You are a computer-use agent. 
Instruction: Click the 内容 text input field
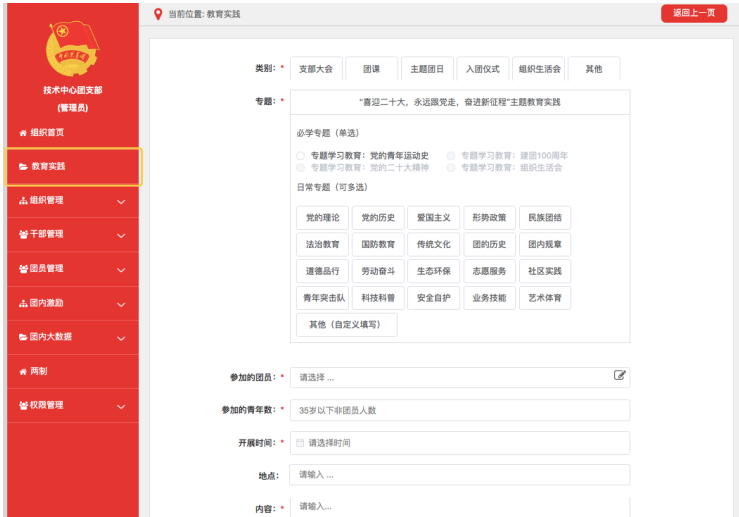(460, 507)
